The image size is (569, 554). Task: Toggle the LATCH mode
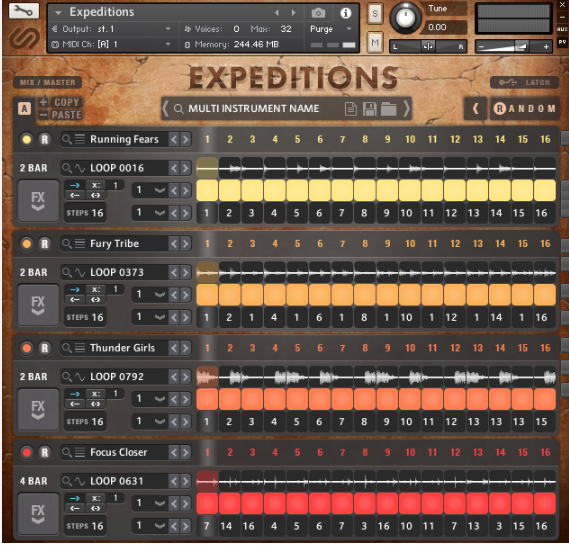(x=524, y=82)
